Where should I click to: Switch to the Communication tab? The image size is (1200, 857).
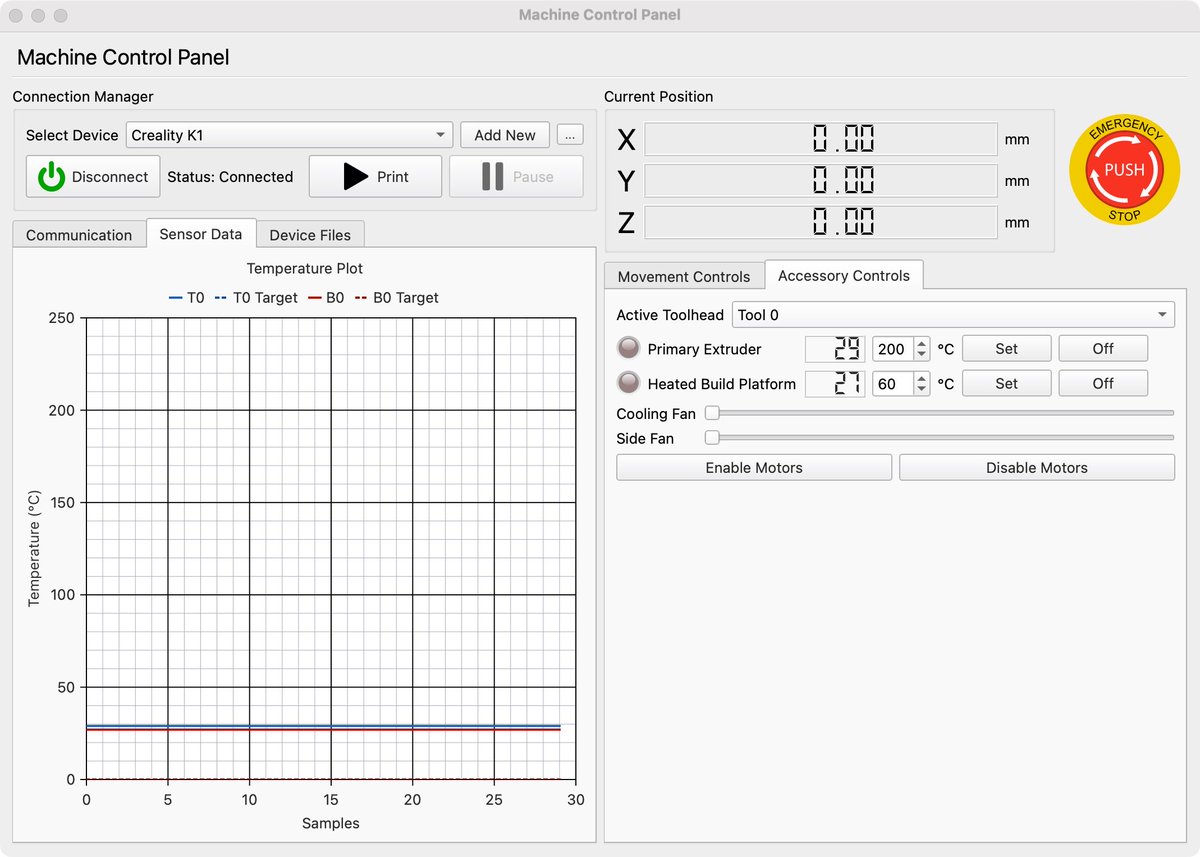(79, 235)
